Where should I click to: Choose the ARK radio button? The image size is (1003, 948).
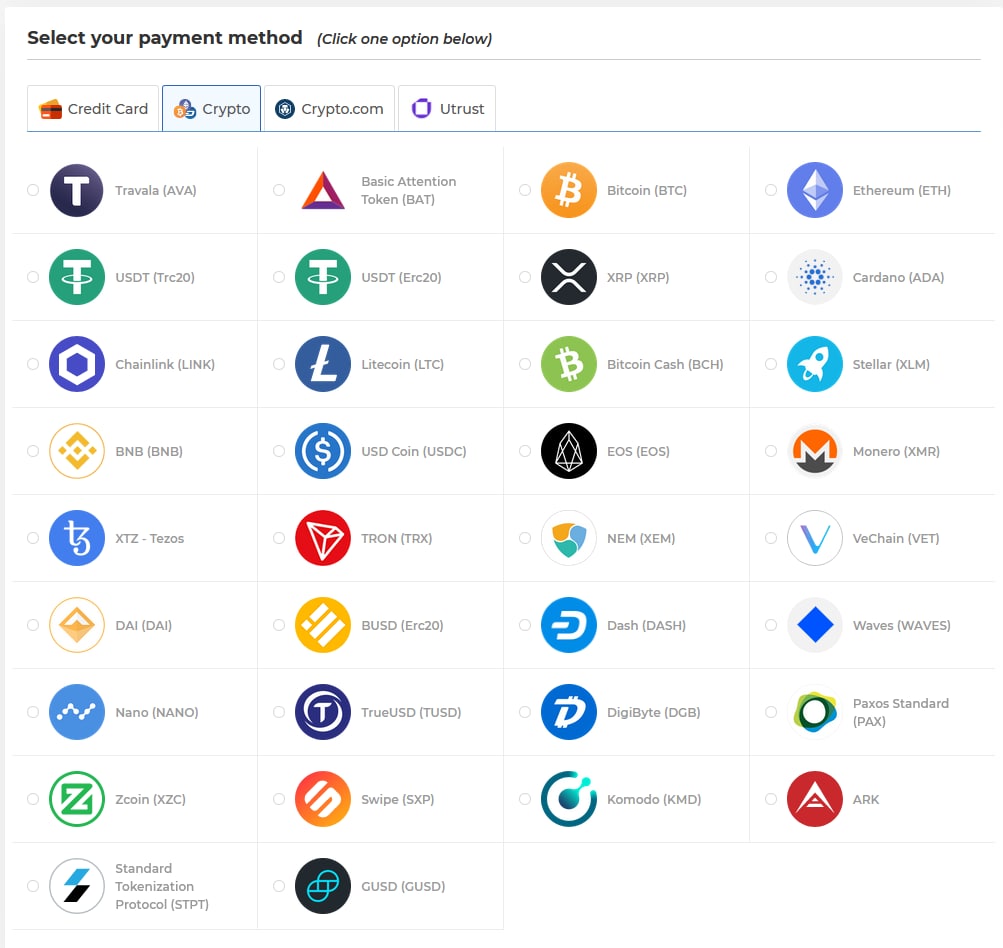771,800
